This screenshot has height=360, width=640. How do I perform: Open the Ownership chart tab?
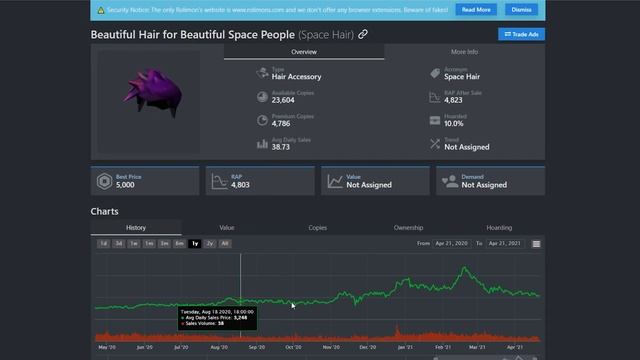408,228
